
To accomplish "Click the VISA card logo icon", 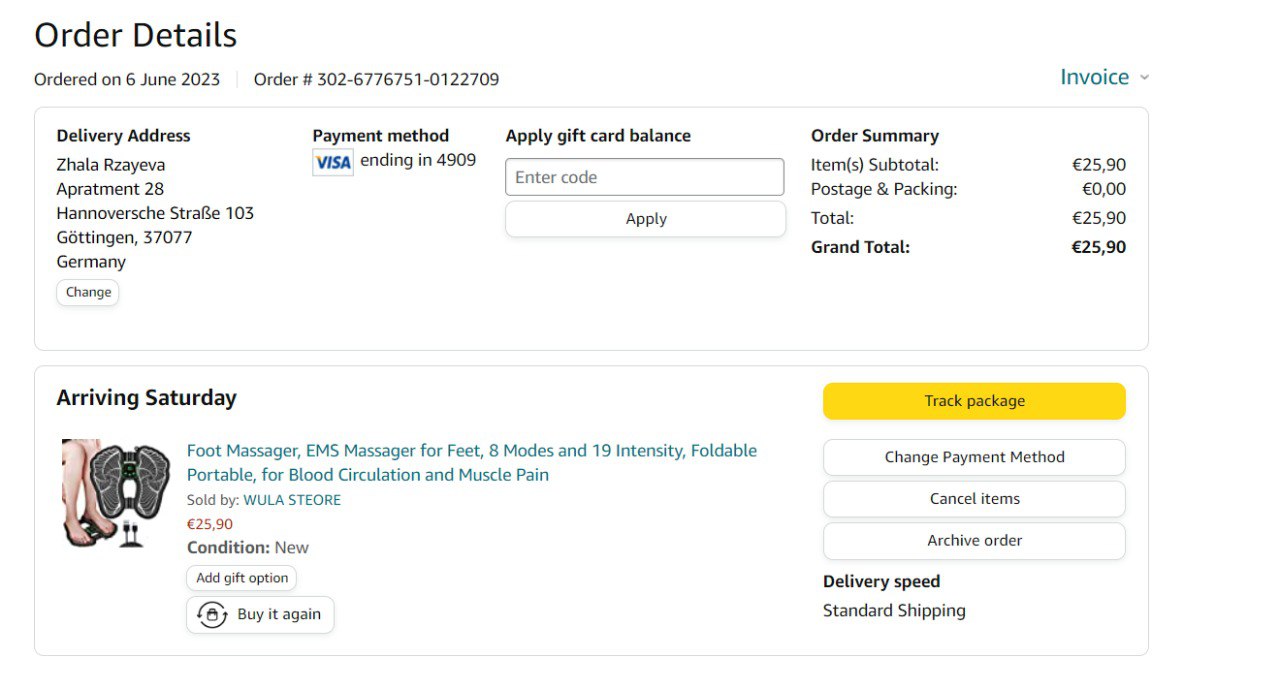I will pos(333,162).
